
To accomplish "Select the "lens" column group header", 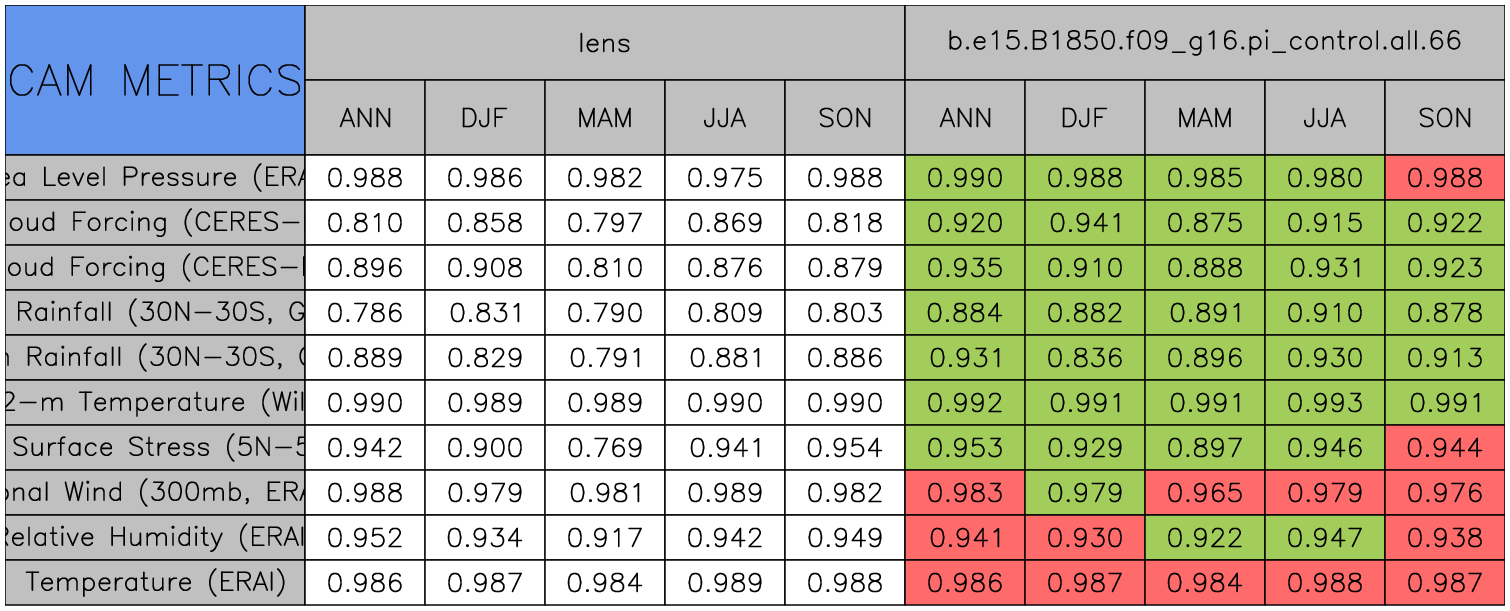I will [x=604, y=42].
